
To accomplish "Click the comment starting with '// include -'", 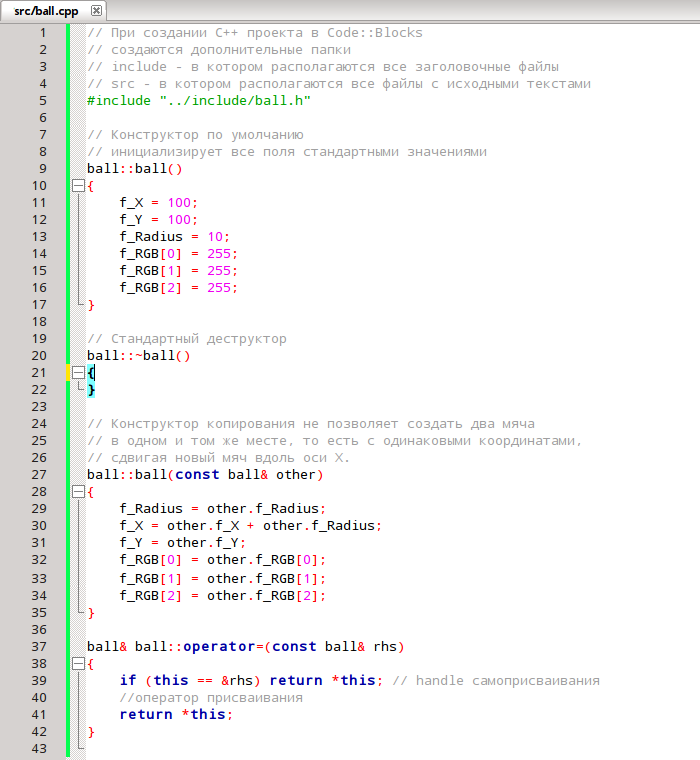I will tap(323, 67).
